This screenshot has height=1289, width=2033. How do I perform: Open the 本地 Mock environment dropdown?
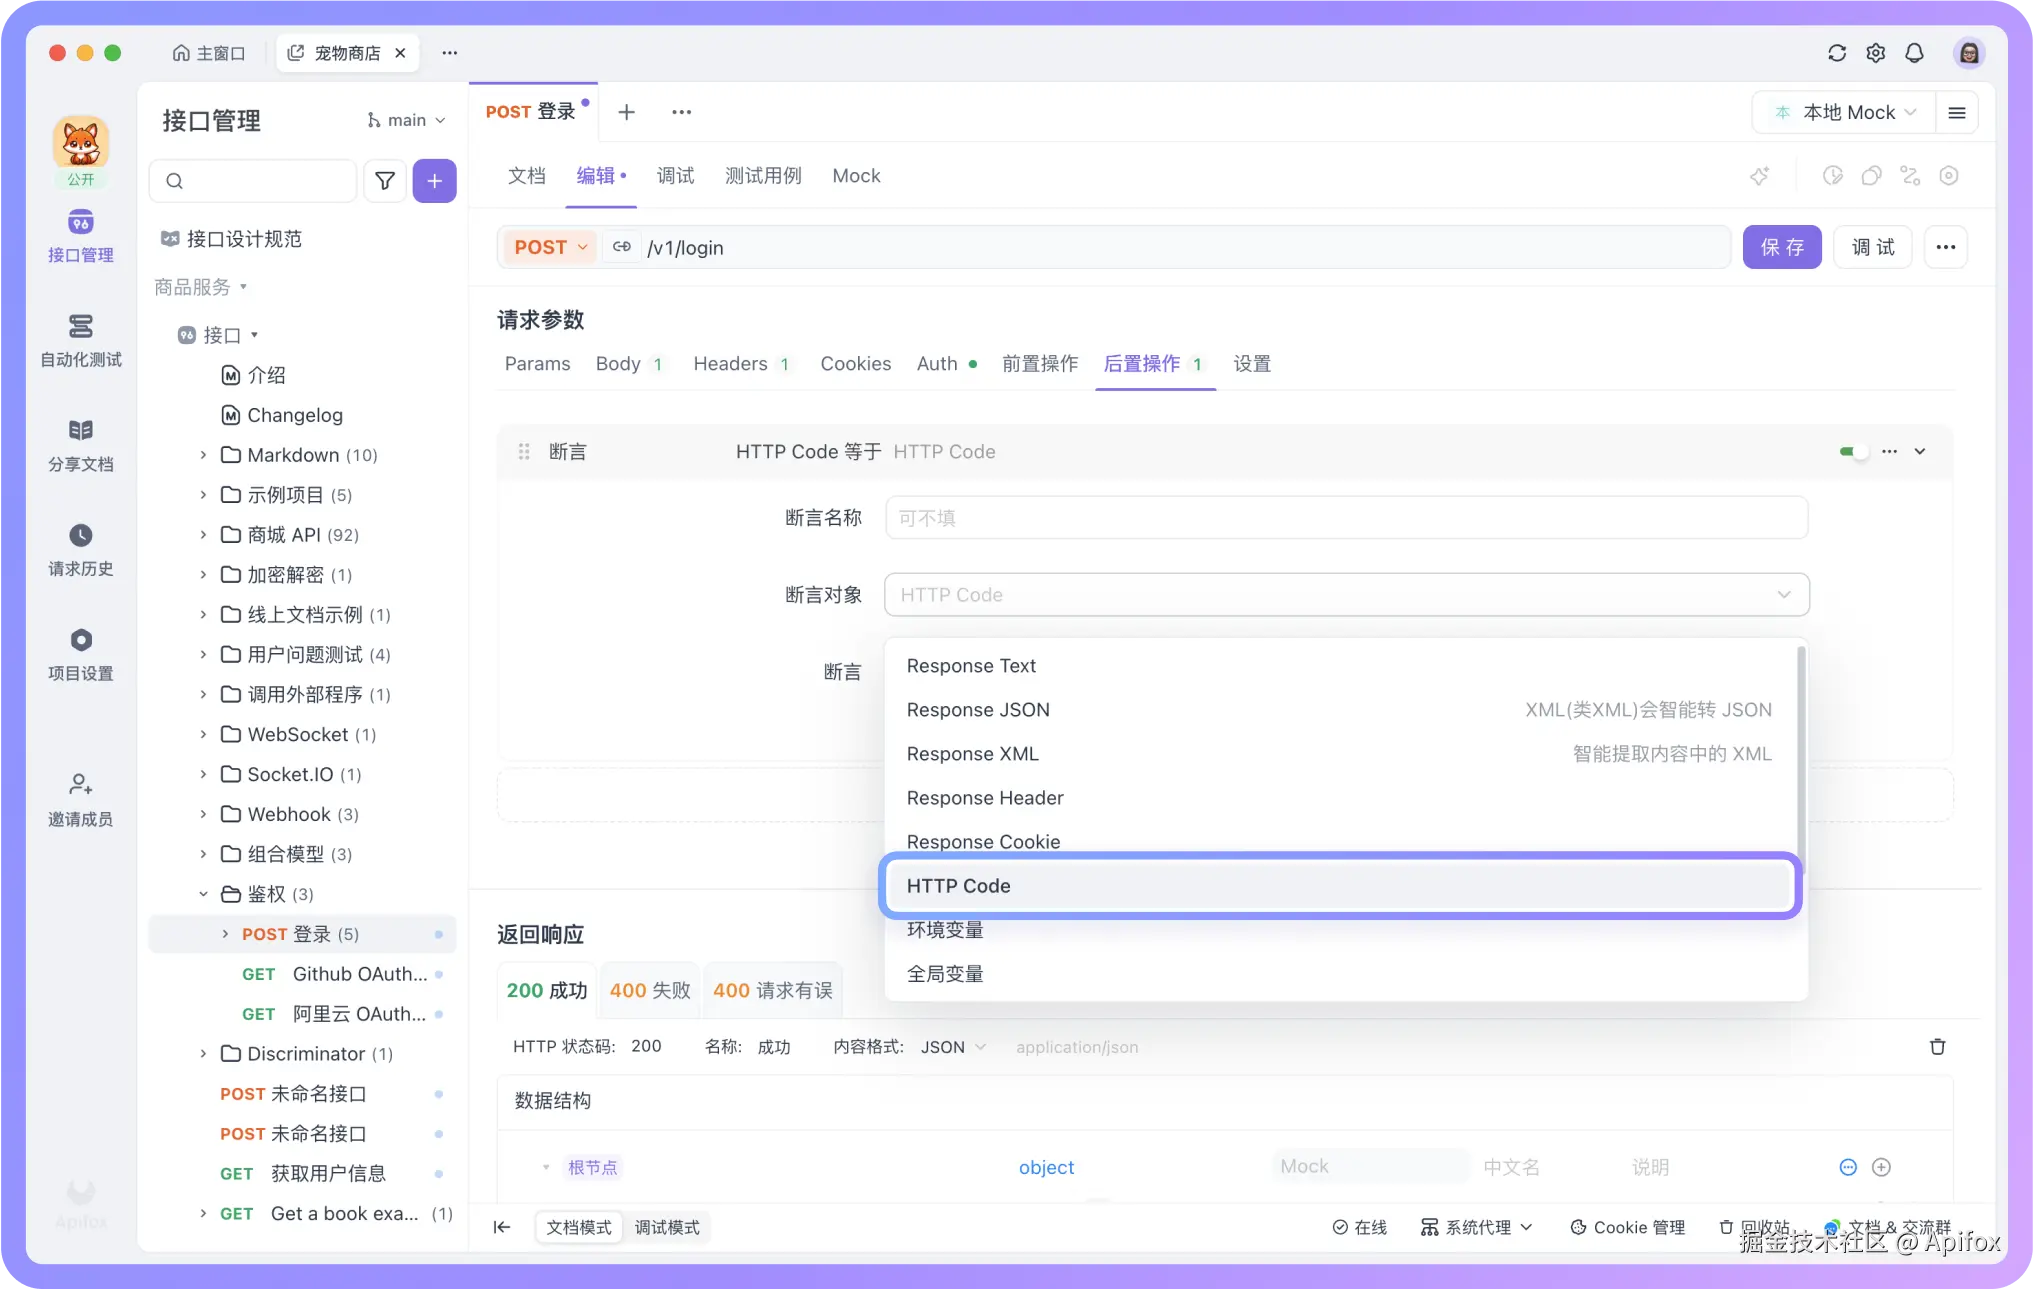click(x=1843, y=112)
